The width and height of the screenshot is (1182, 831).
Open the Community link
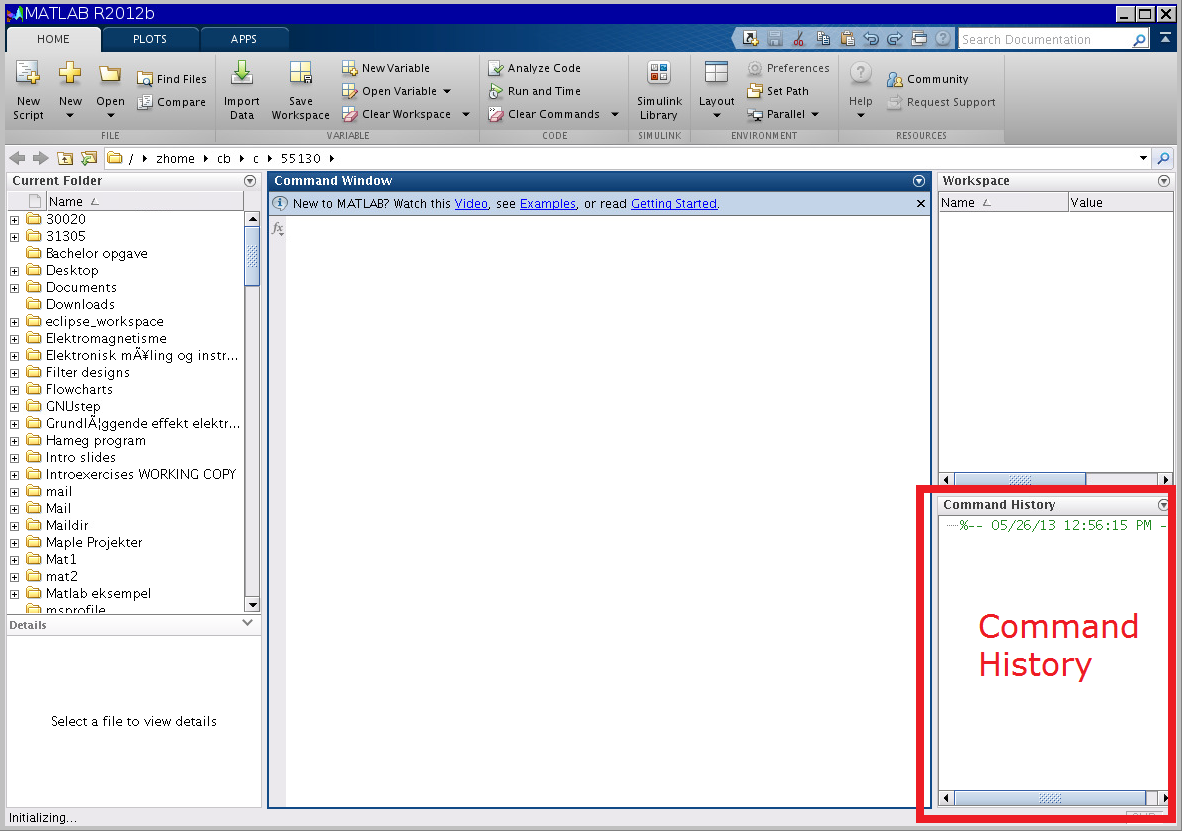tap(927, 78)
